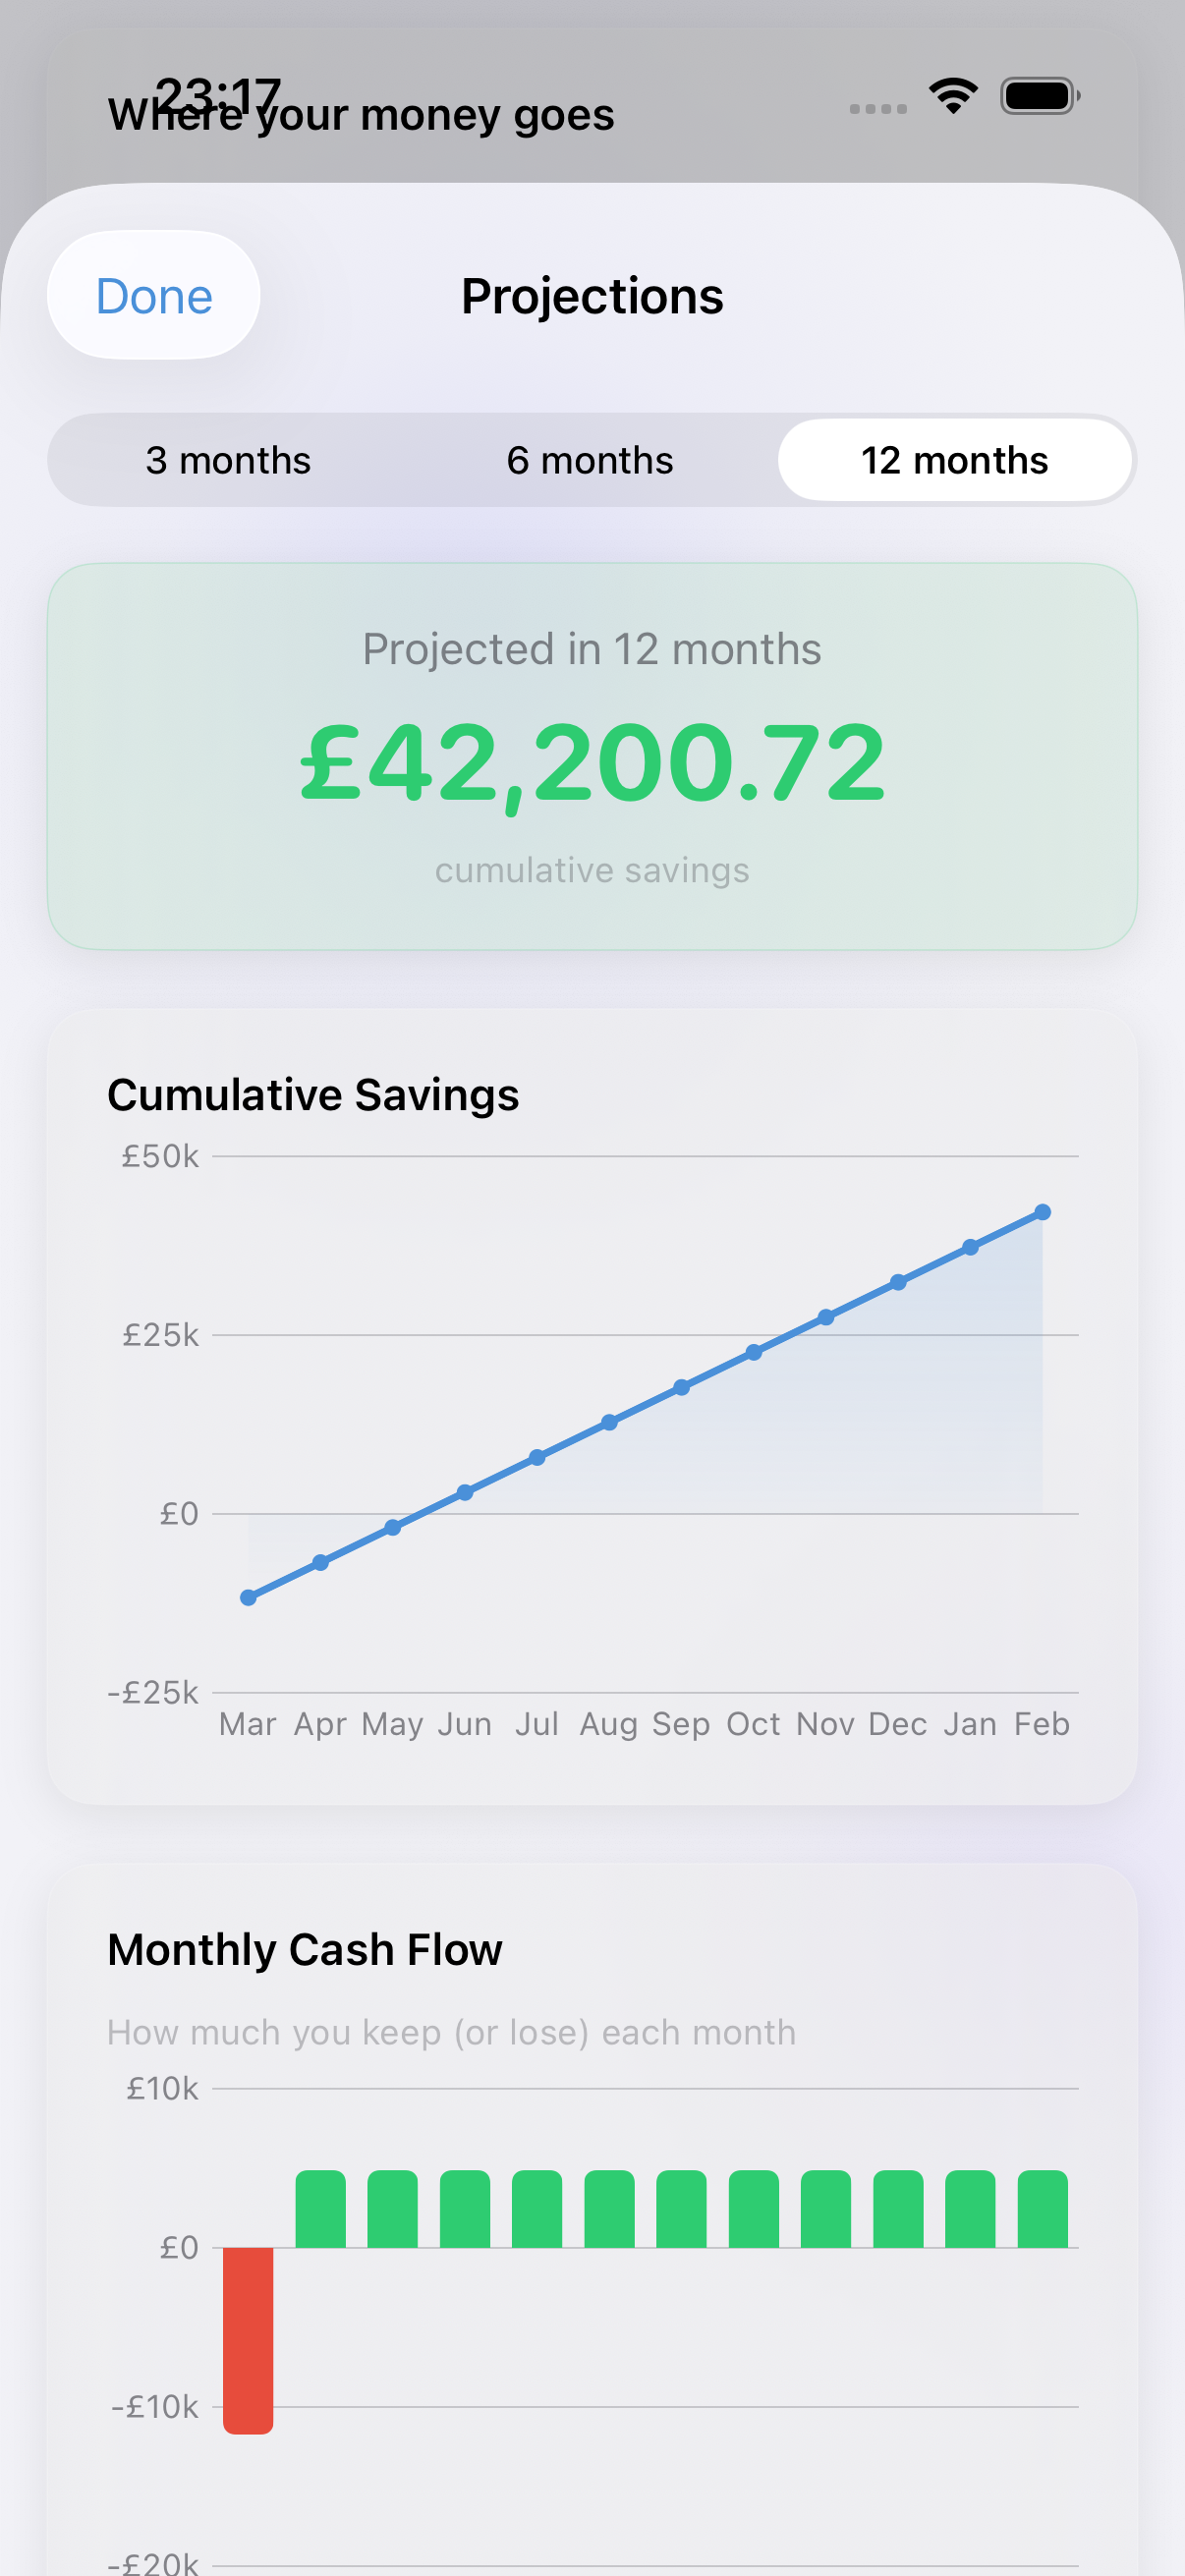
Task: Select the Mar point on savings line
Action: [x=248, y=1597]
